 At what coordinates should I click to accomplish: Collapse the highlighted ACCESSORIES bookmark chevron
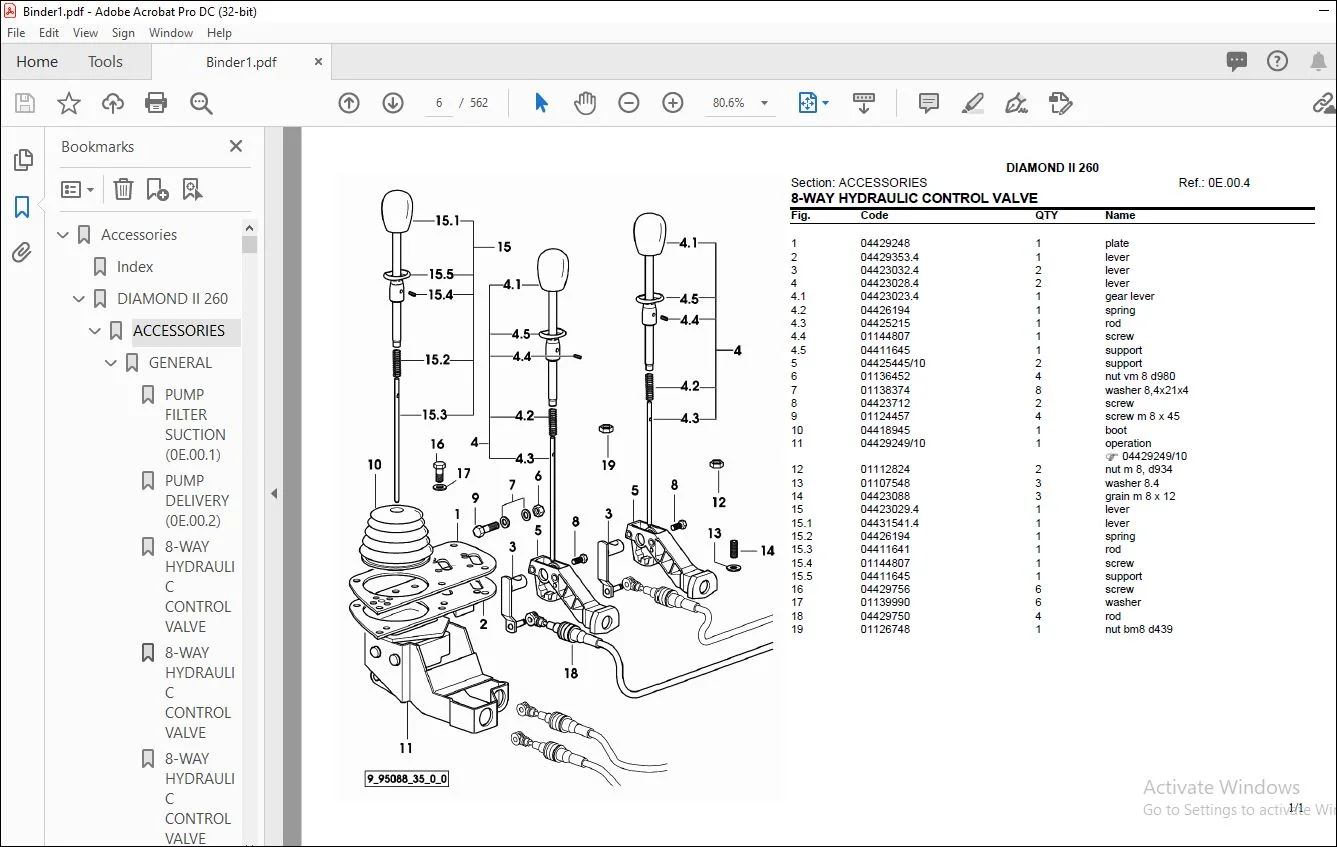(95, 331)
